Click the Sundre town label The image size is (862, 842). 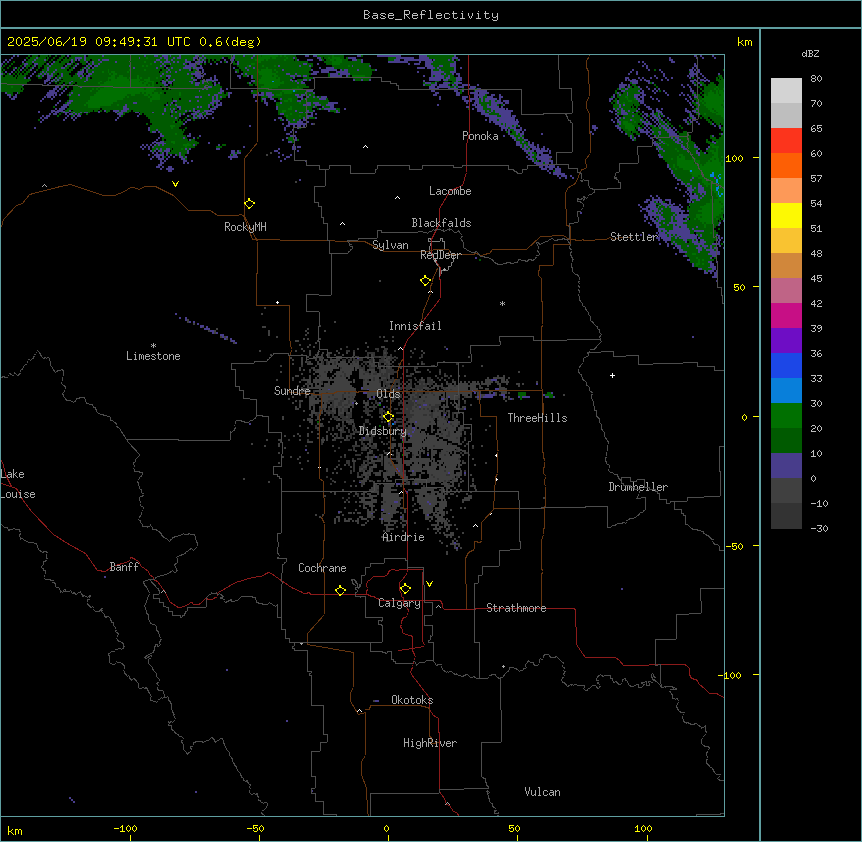(x=292, y=391)
